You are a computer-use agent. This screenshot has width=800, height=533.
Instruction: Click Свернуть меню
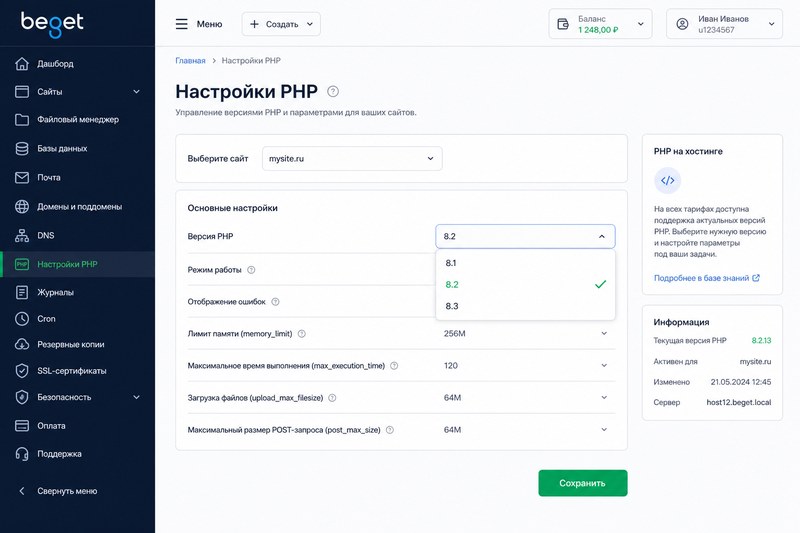point(67,491)
